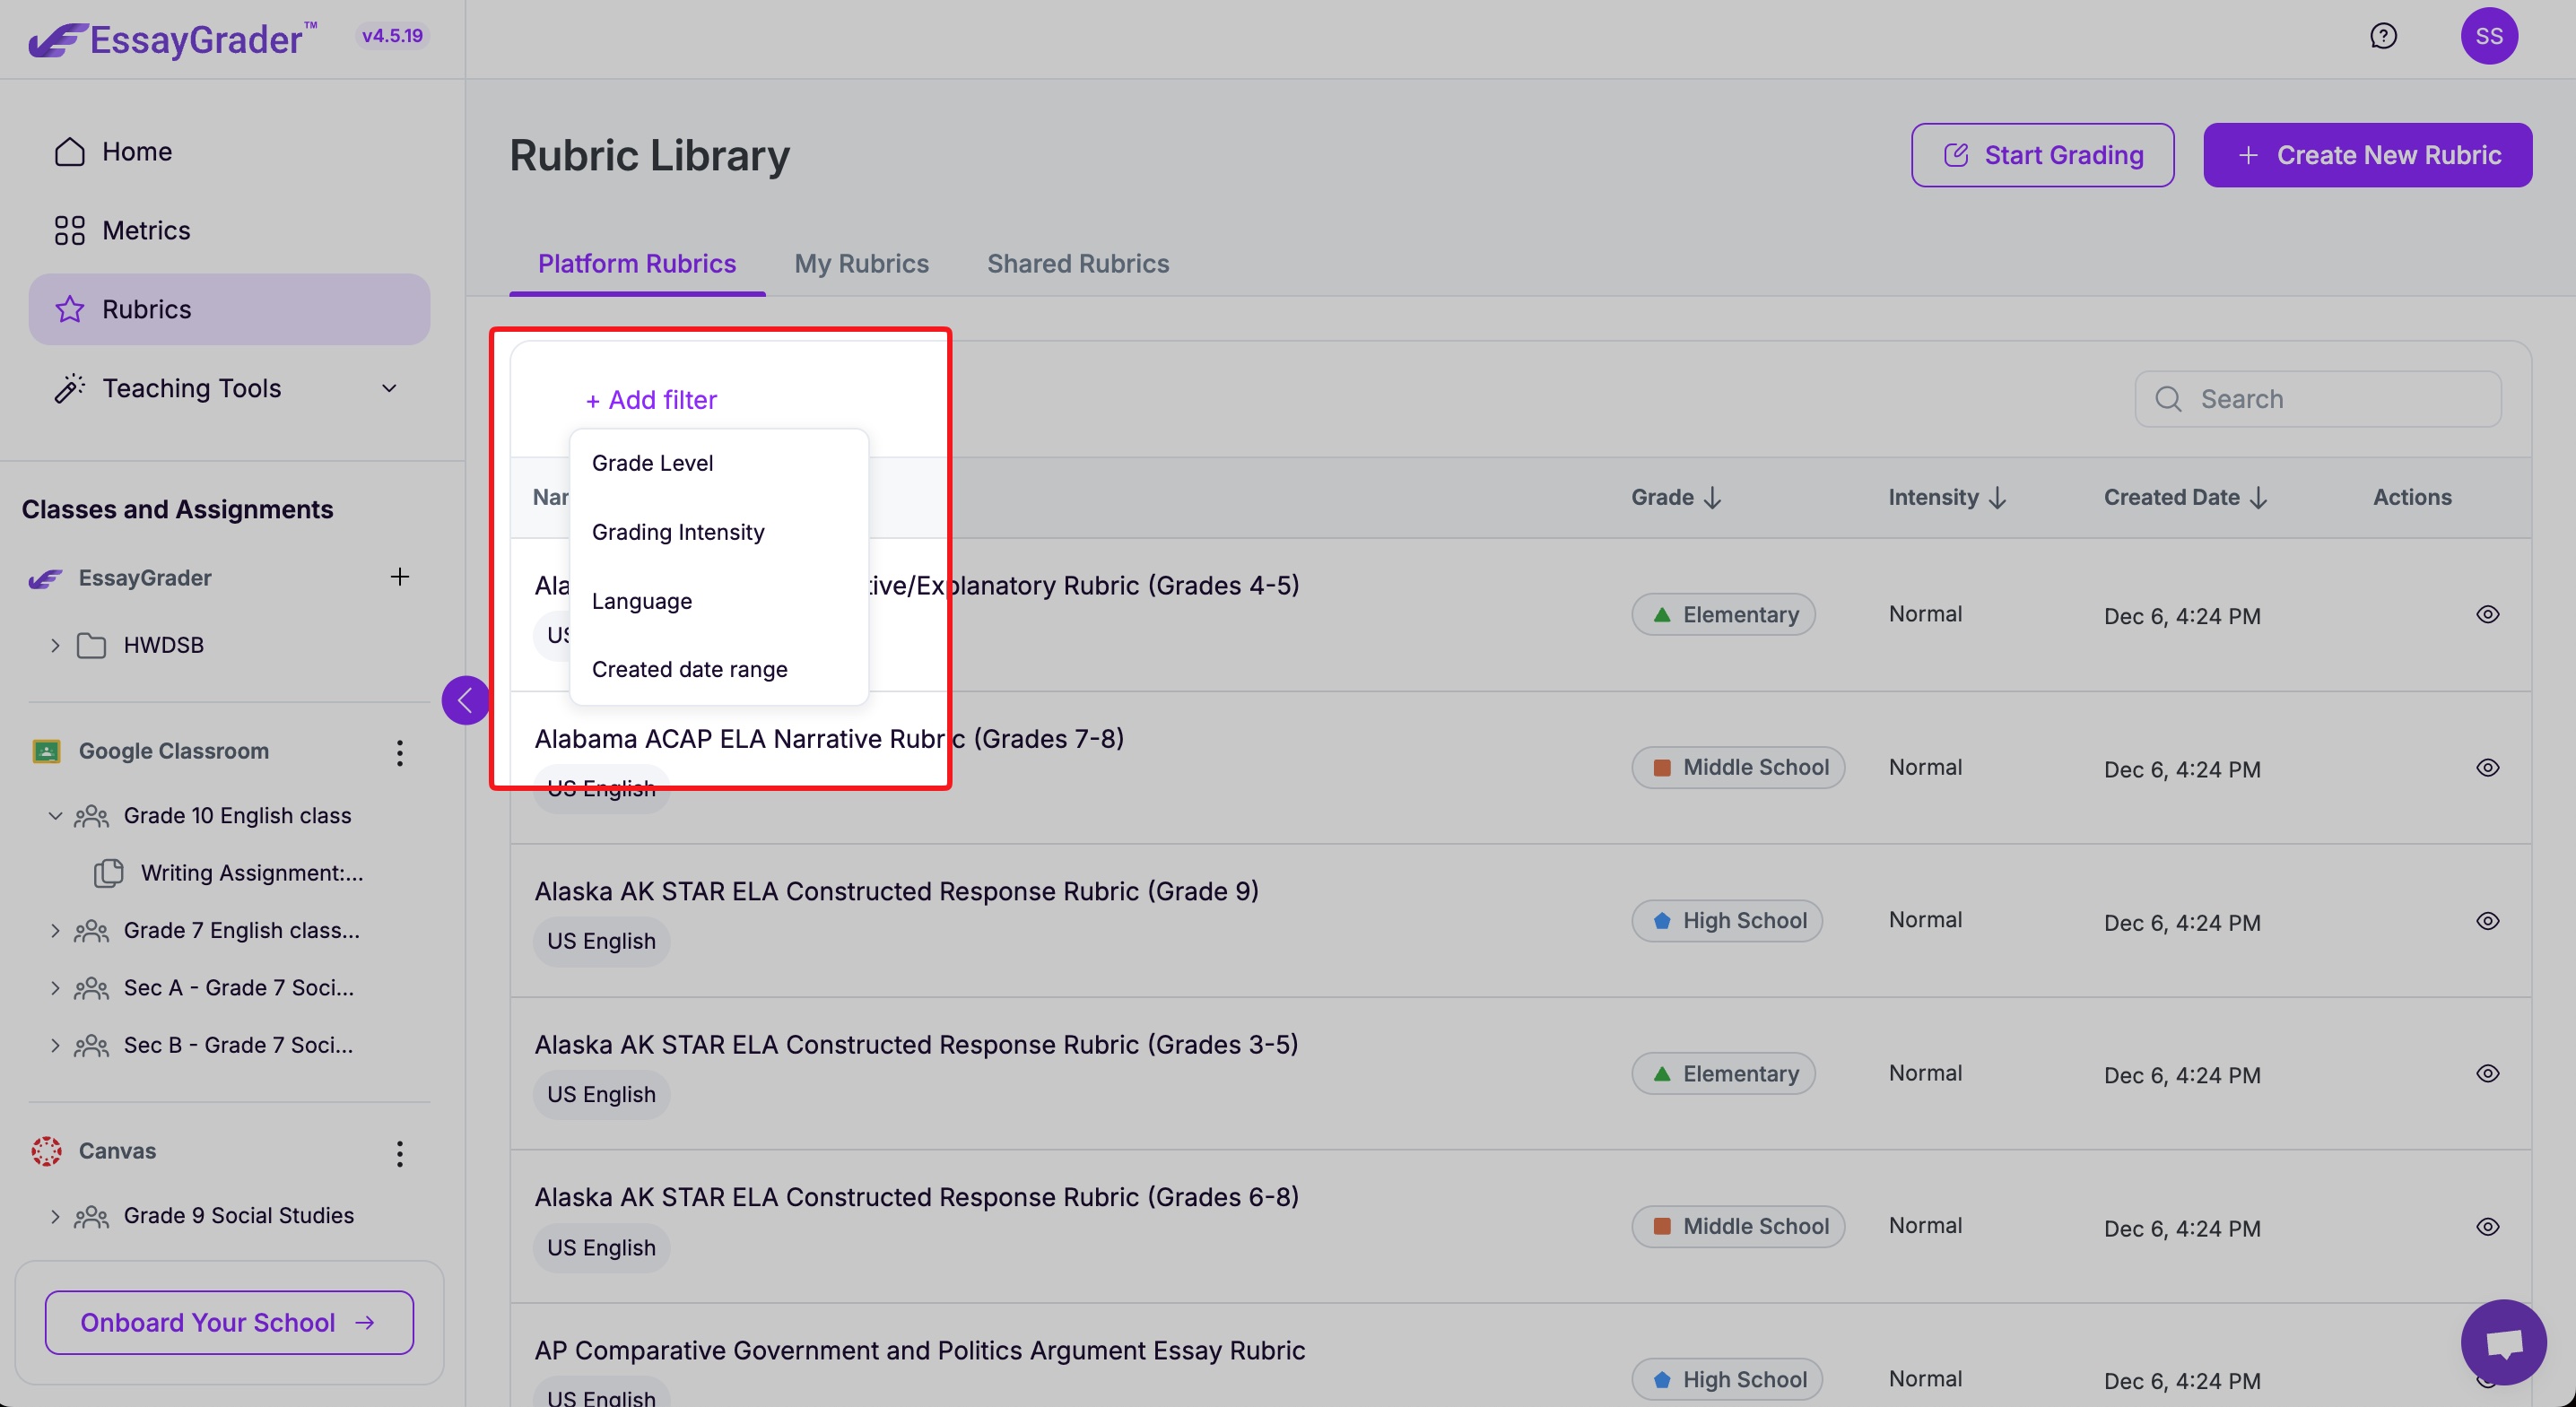Switch to My Rubrics tab
The height and width of the screenshot is (1407, 2576).
click(x=861, y=263)
